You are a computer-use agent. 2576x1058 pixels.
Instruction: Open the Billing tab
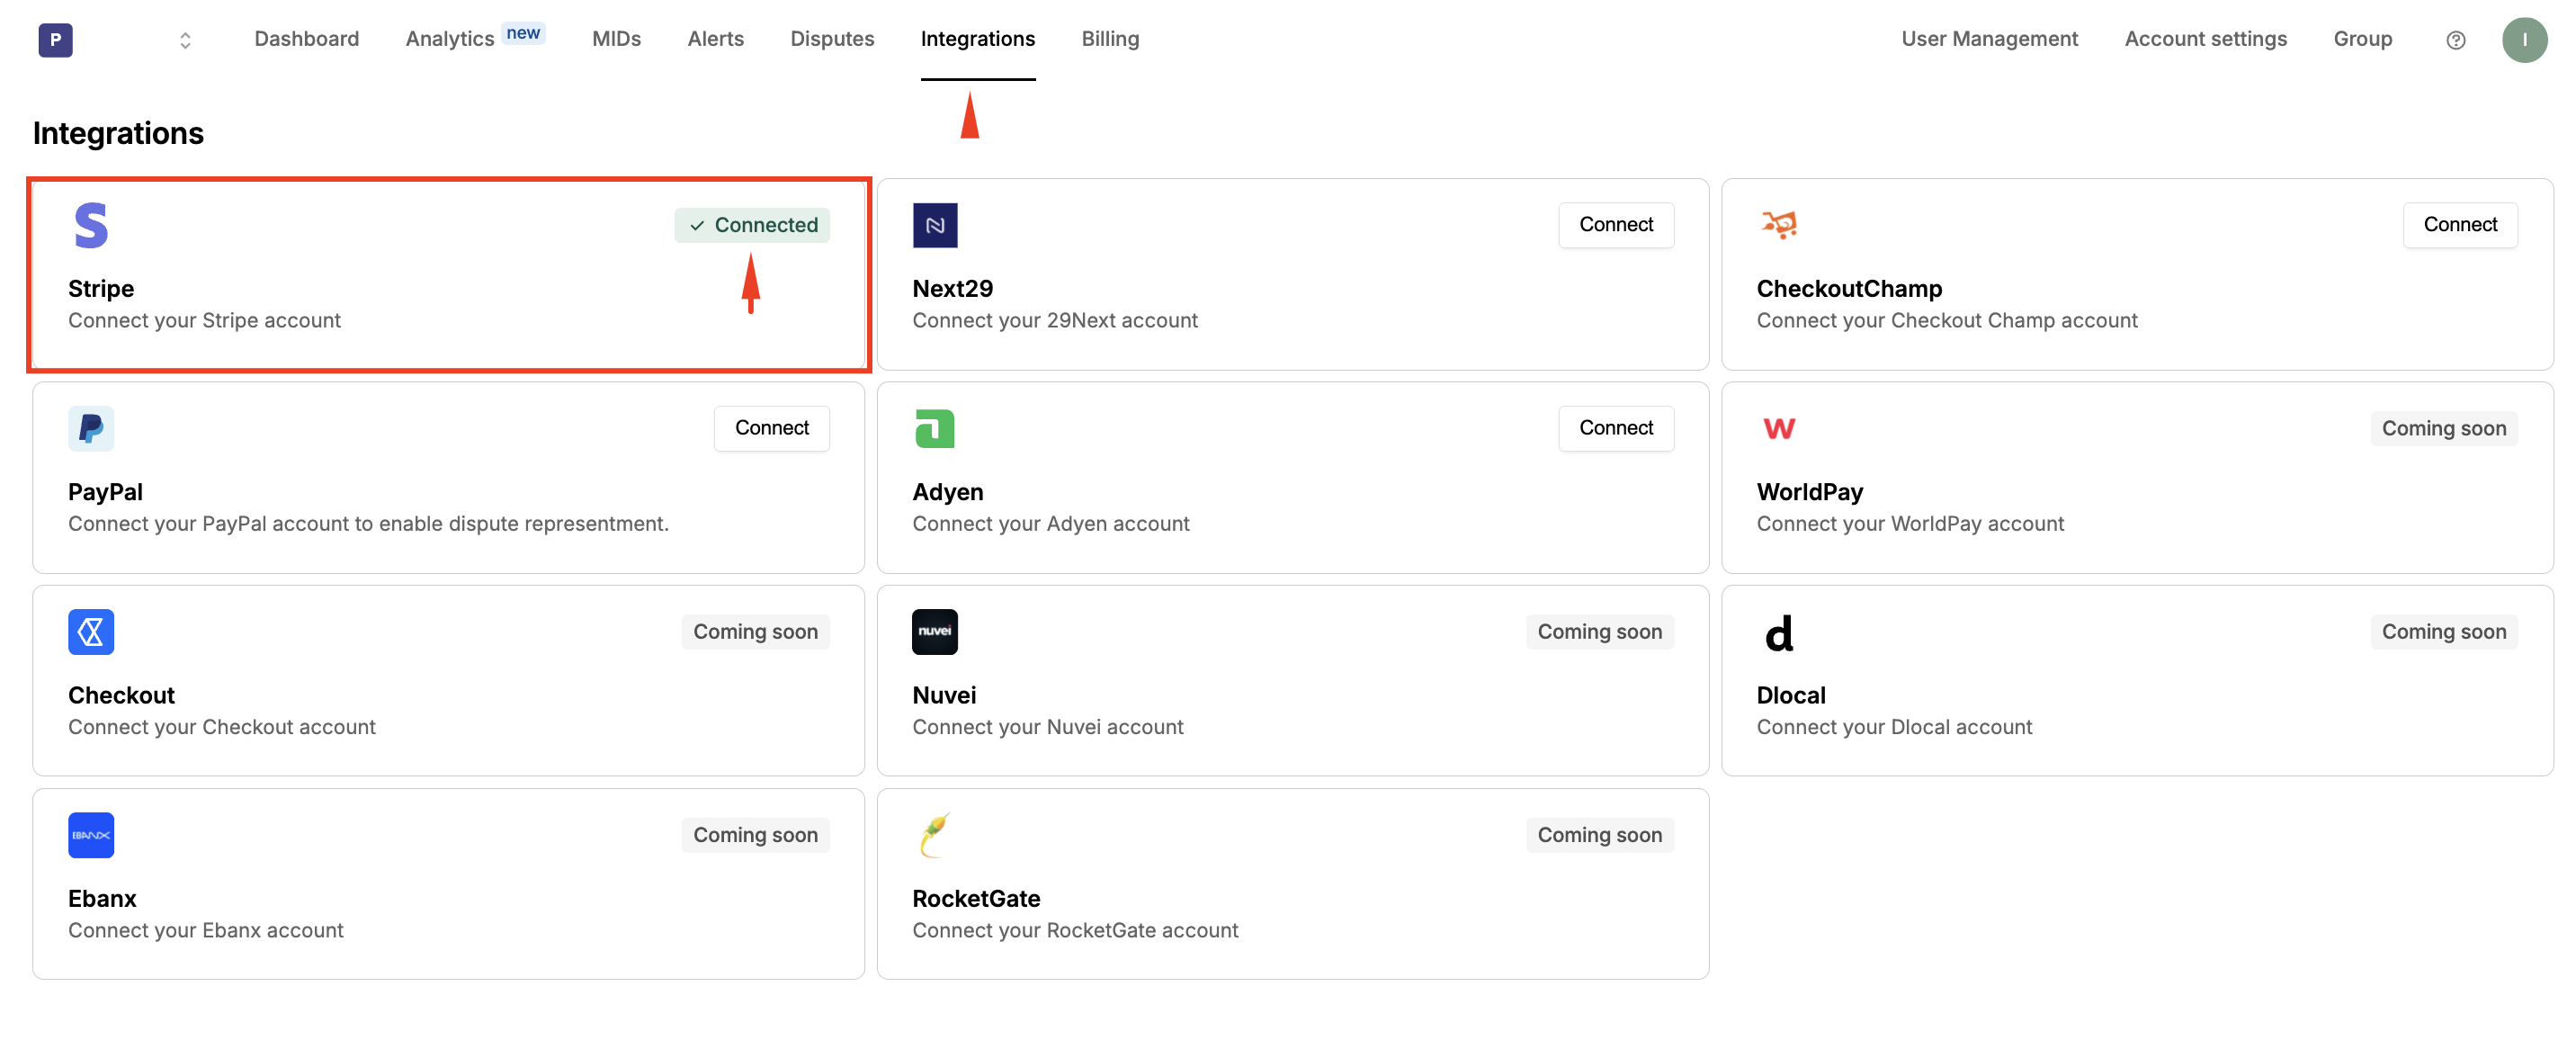[1110, 39]
